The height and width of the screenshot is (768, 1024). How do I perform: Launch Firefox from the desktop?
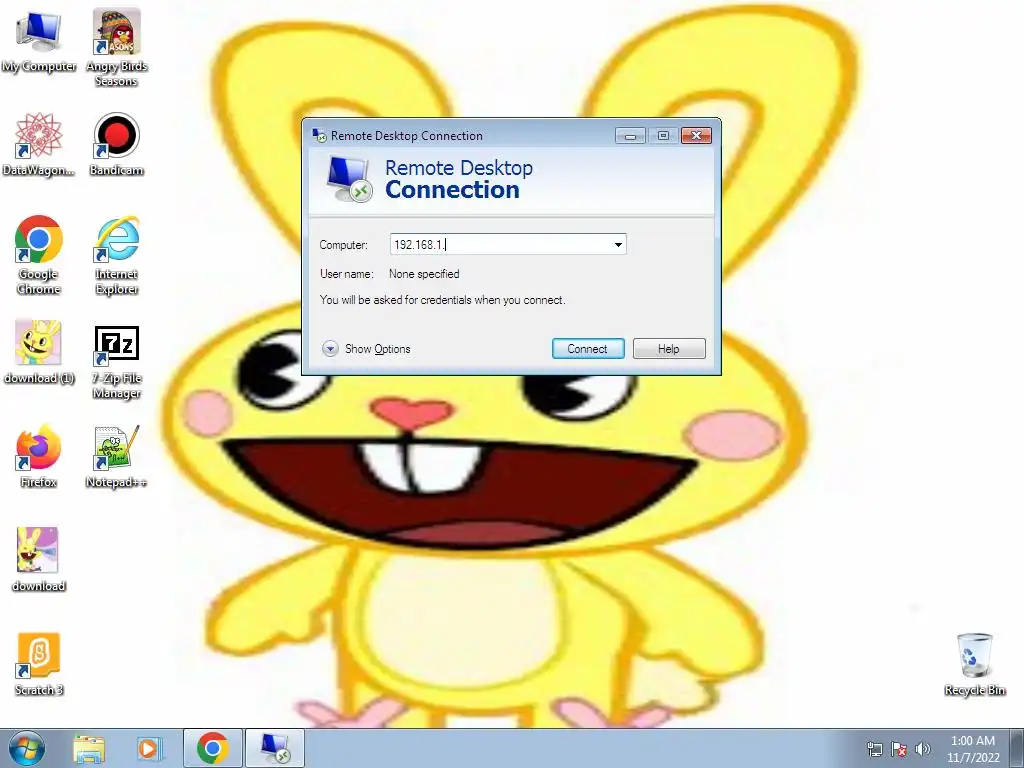[39, 456]
